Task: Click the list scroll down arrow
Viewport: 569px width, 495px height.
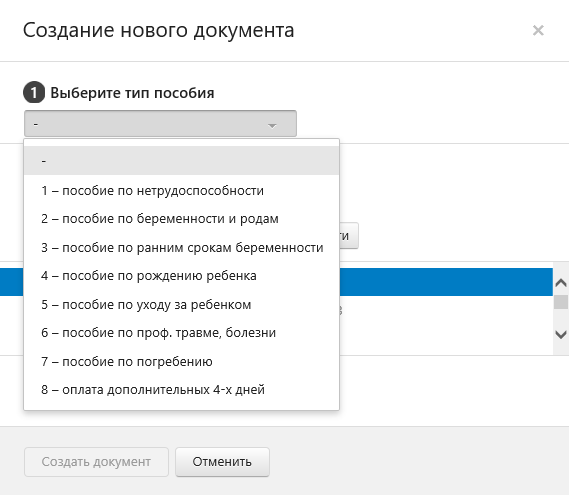Action: click(x=561, y=334)
